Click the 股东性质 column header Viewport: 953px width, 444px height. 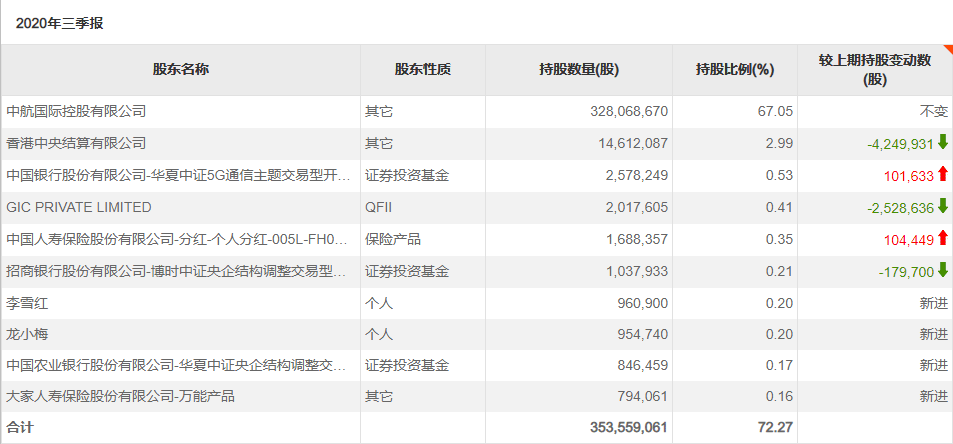(x=422, y=69)
